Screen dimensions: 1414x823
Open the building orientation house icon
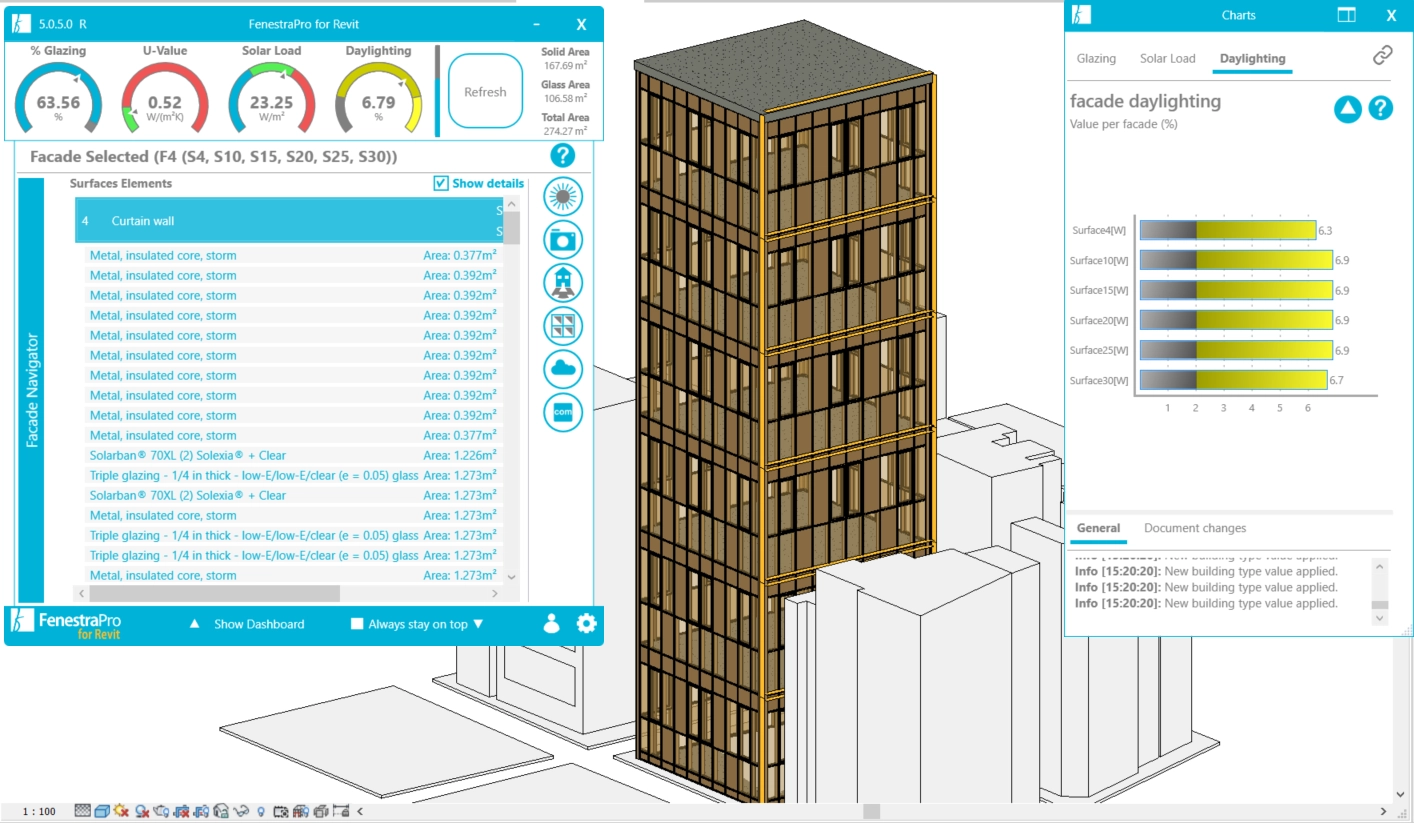click(564, 283)
